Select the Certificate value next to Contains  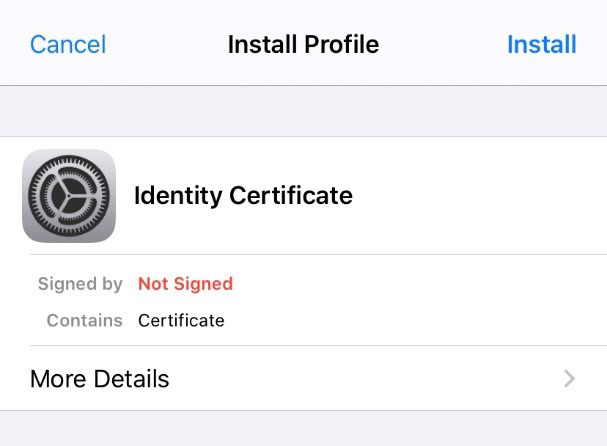point(181,321)
